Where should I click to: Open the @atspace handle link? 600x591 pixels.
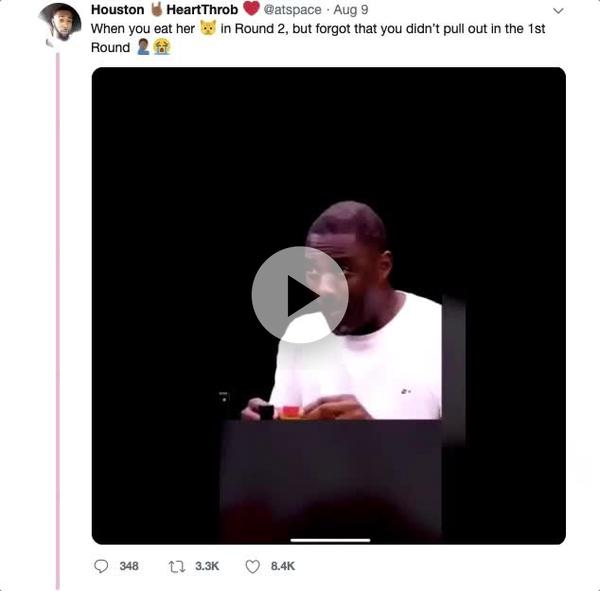[293, 10]
